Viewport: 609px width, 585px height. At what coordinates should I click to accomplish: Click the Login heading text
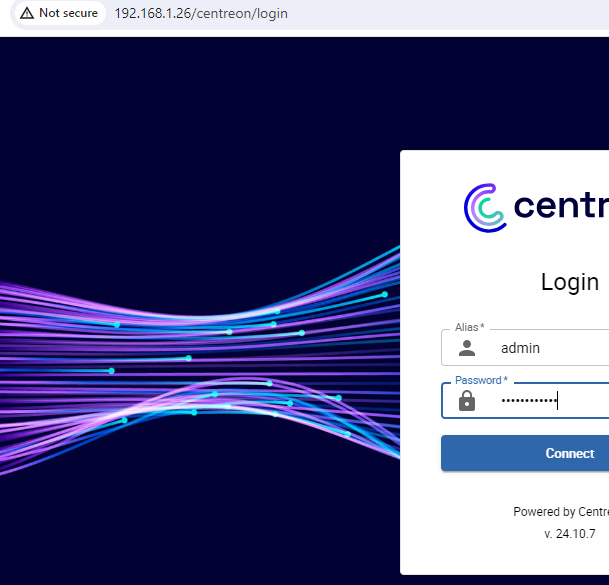point(570,282)
